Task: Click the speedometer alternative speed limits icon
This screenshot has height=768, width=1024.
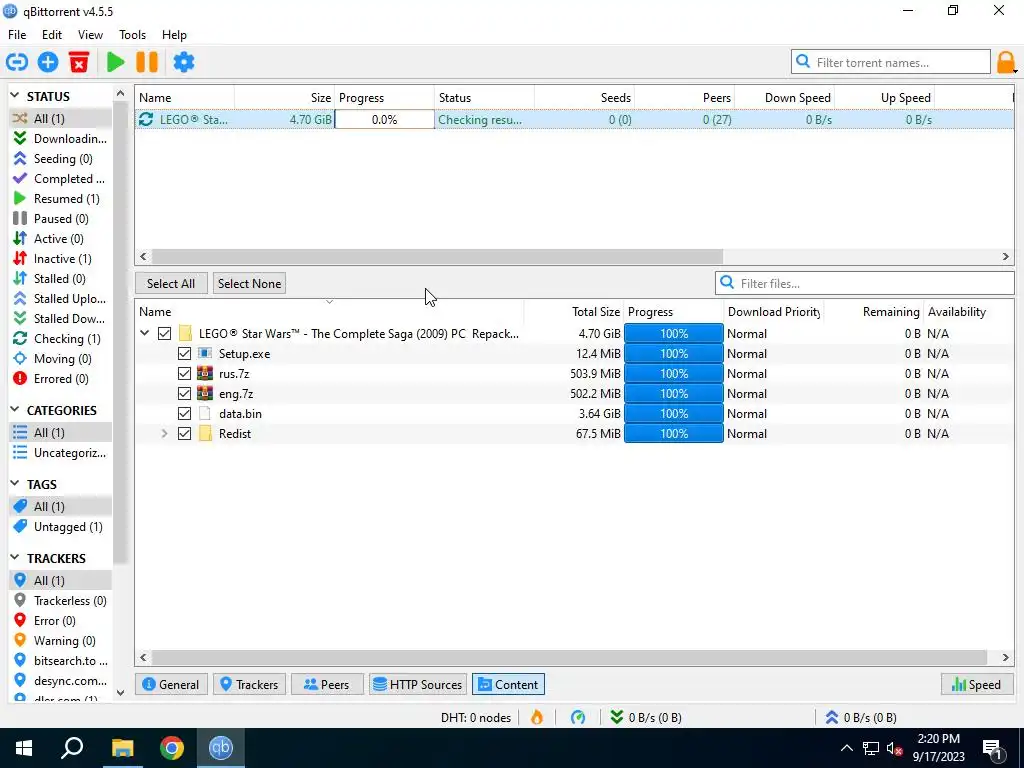Action: (578, 717)
